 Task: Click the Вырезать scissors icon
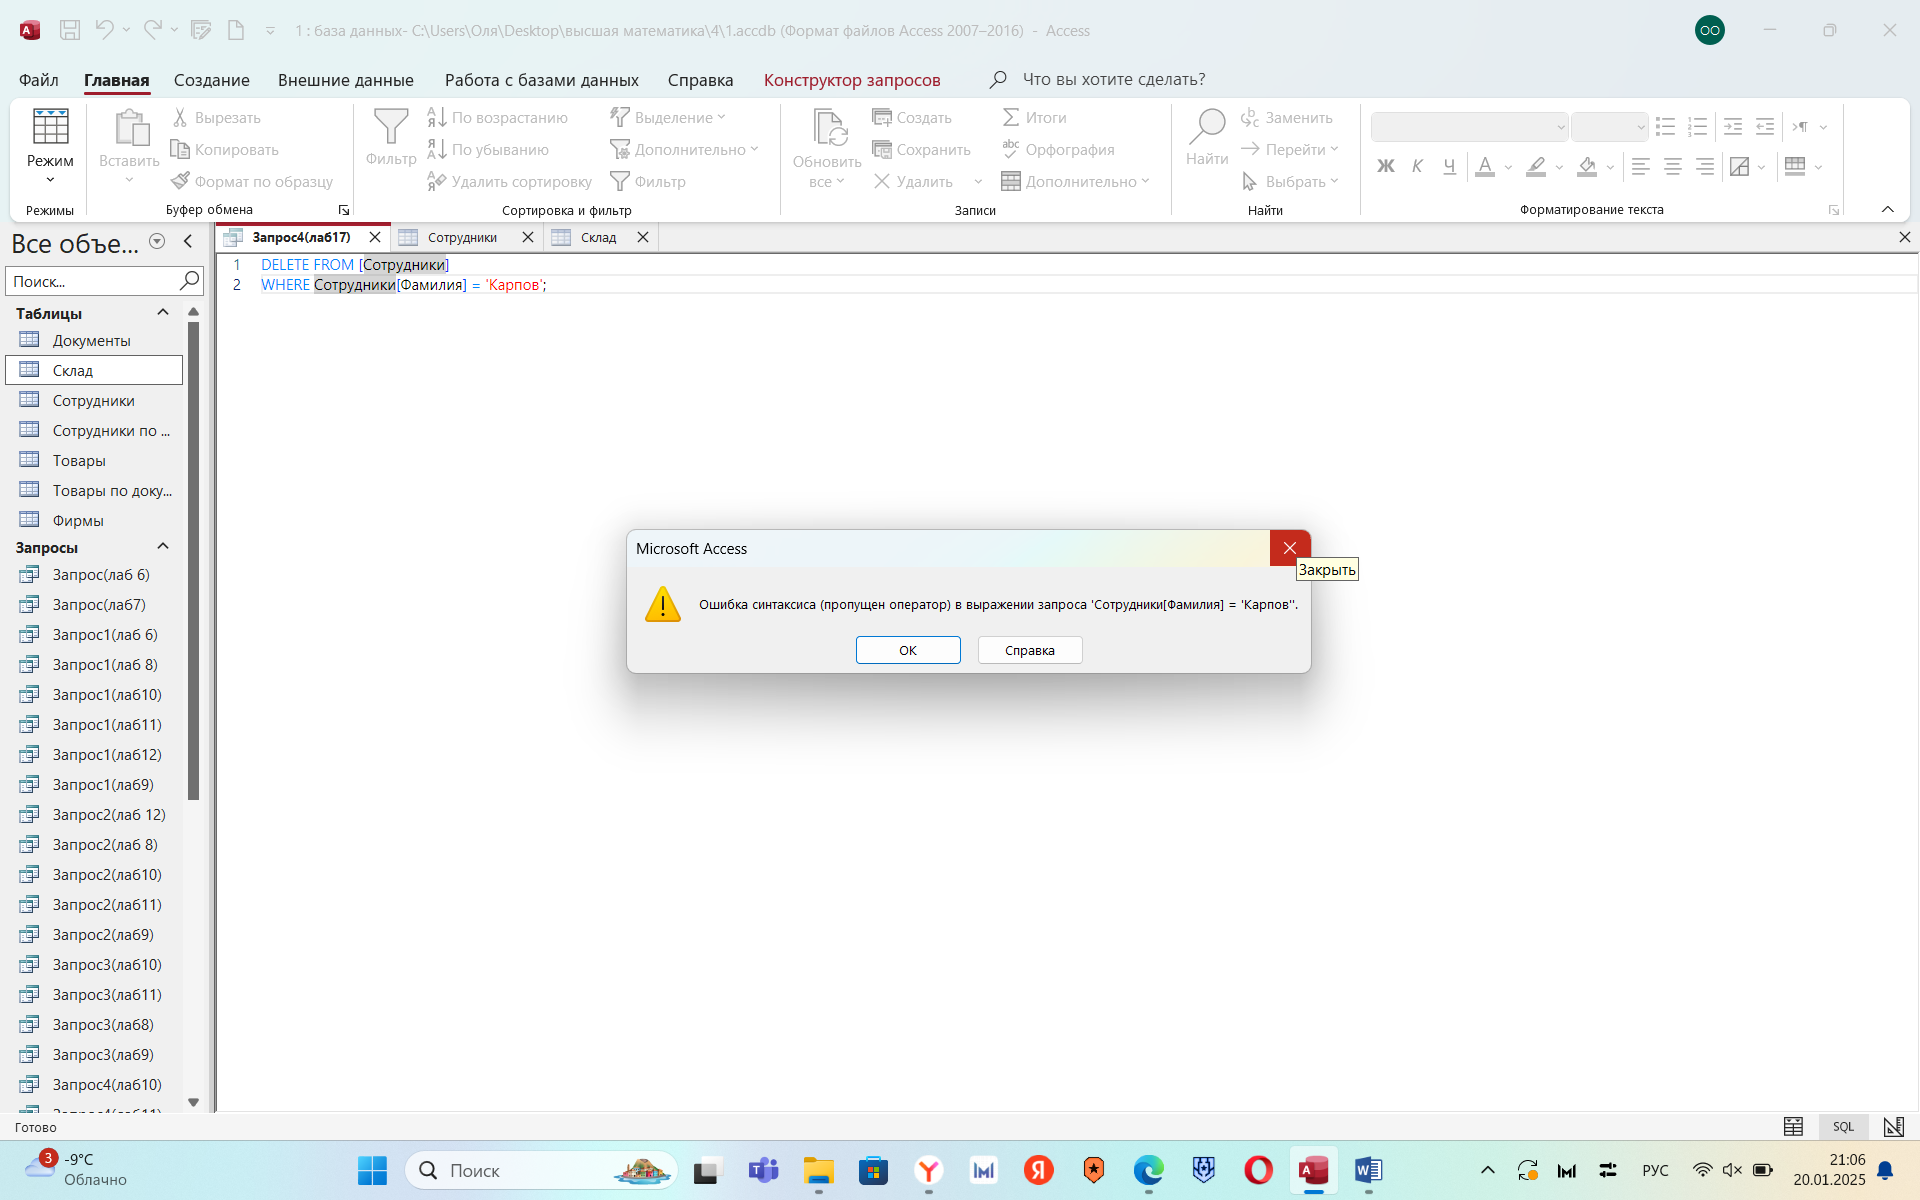click(180, 118)
